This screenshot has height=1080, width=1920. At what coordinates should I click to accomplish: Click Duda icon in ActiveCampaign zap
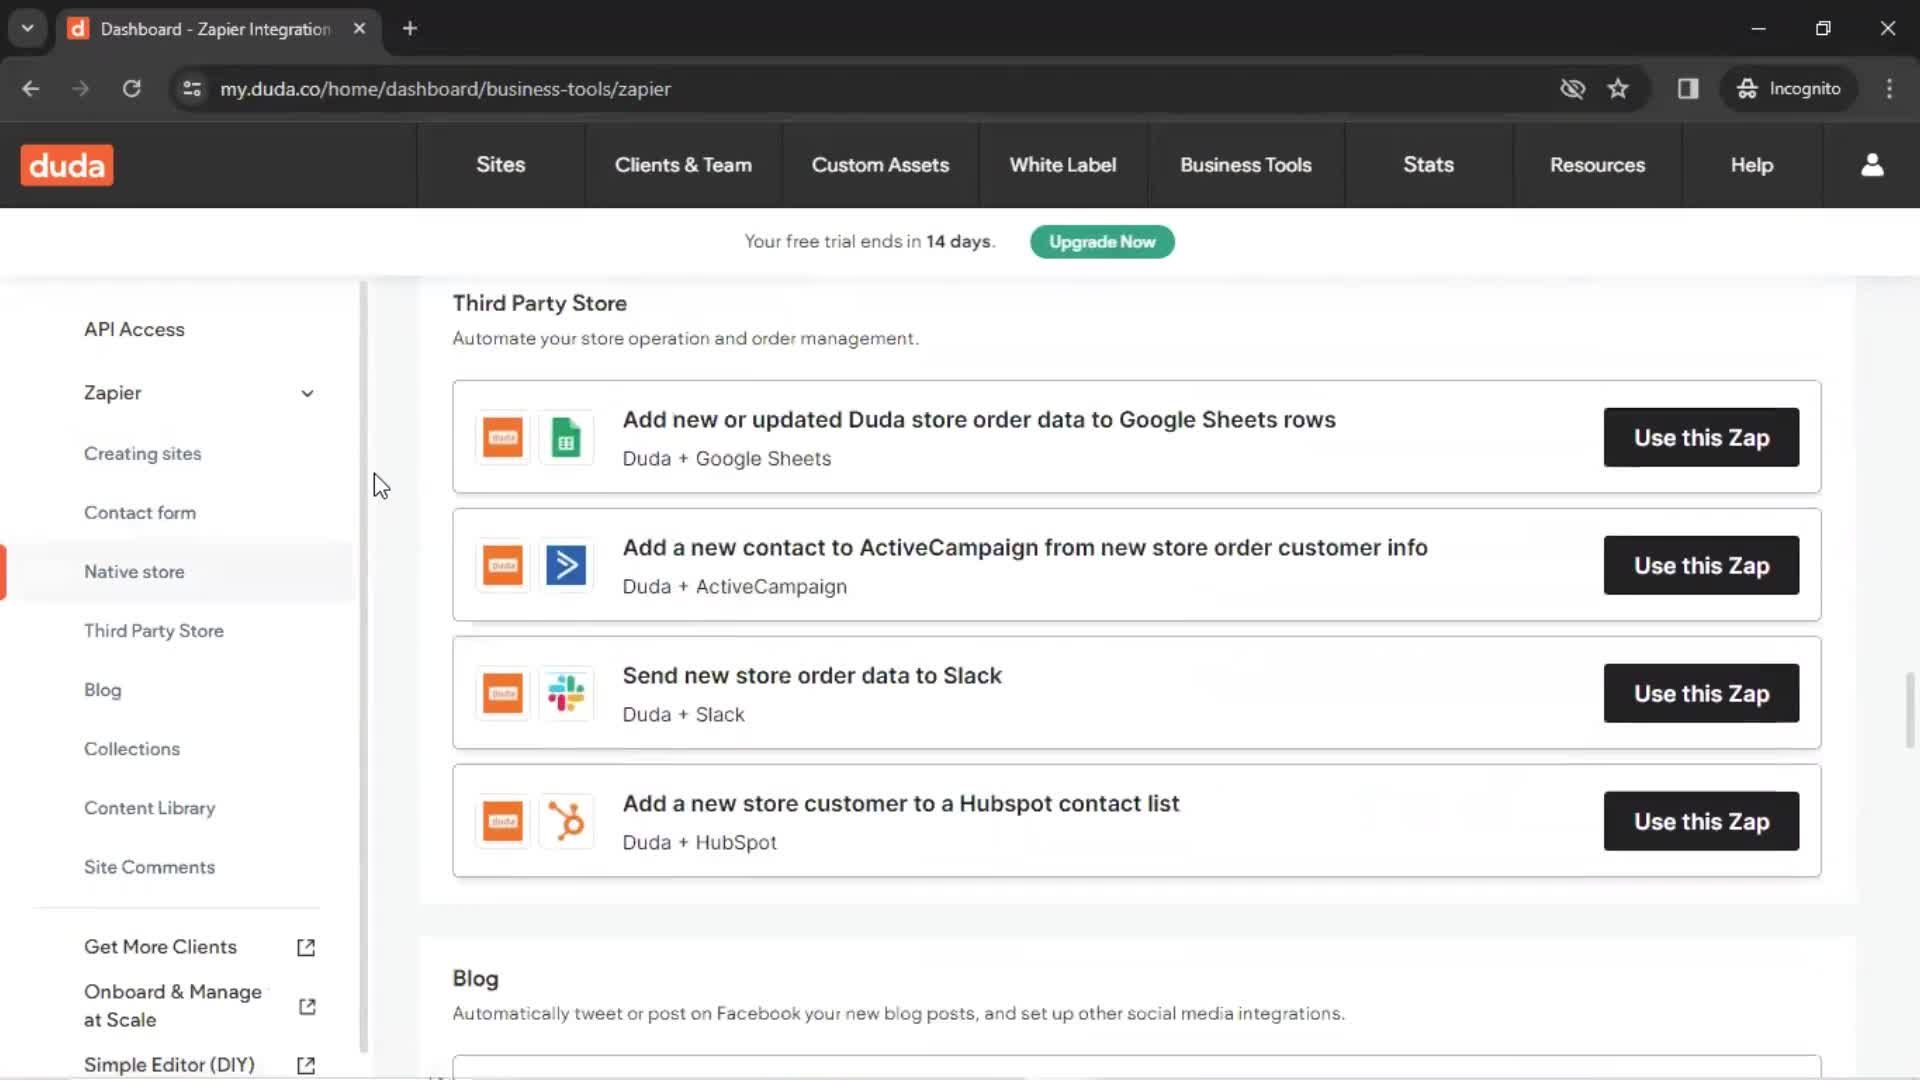coord(503,566)
